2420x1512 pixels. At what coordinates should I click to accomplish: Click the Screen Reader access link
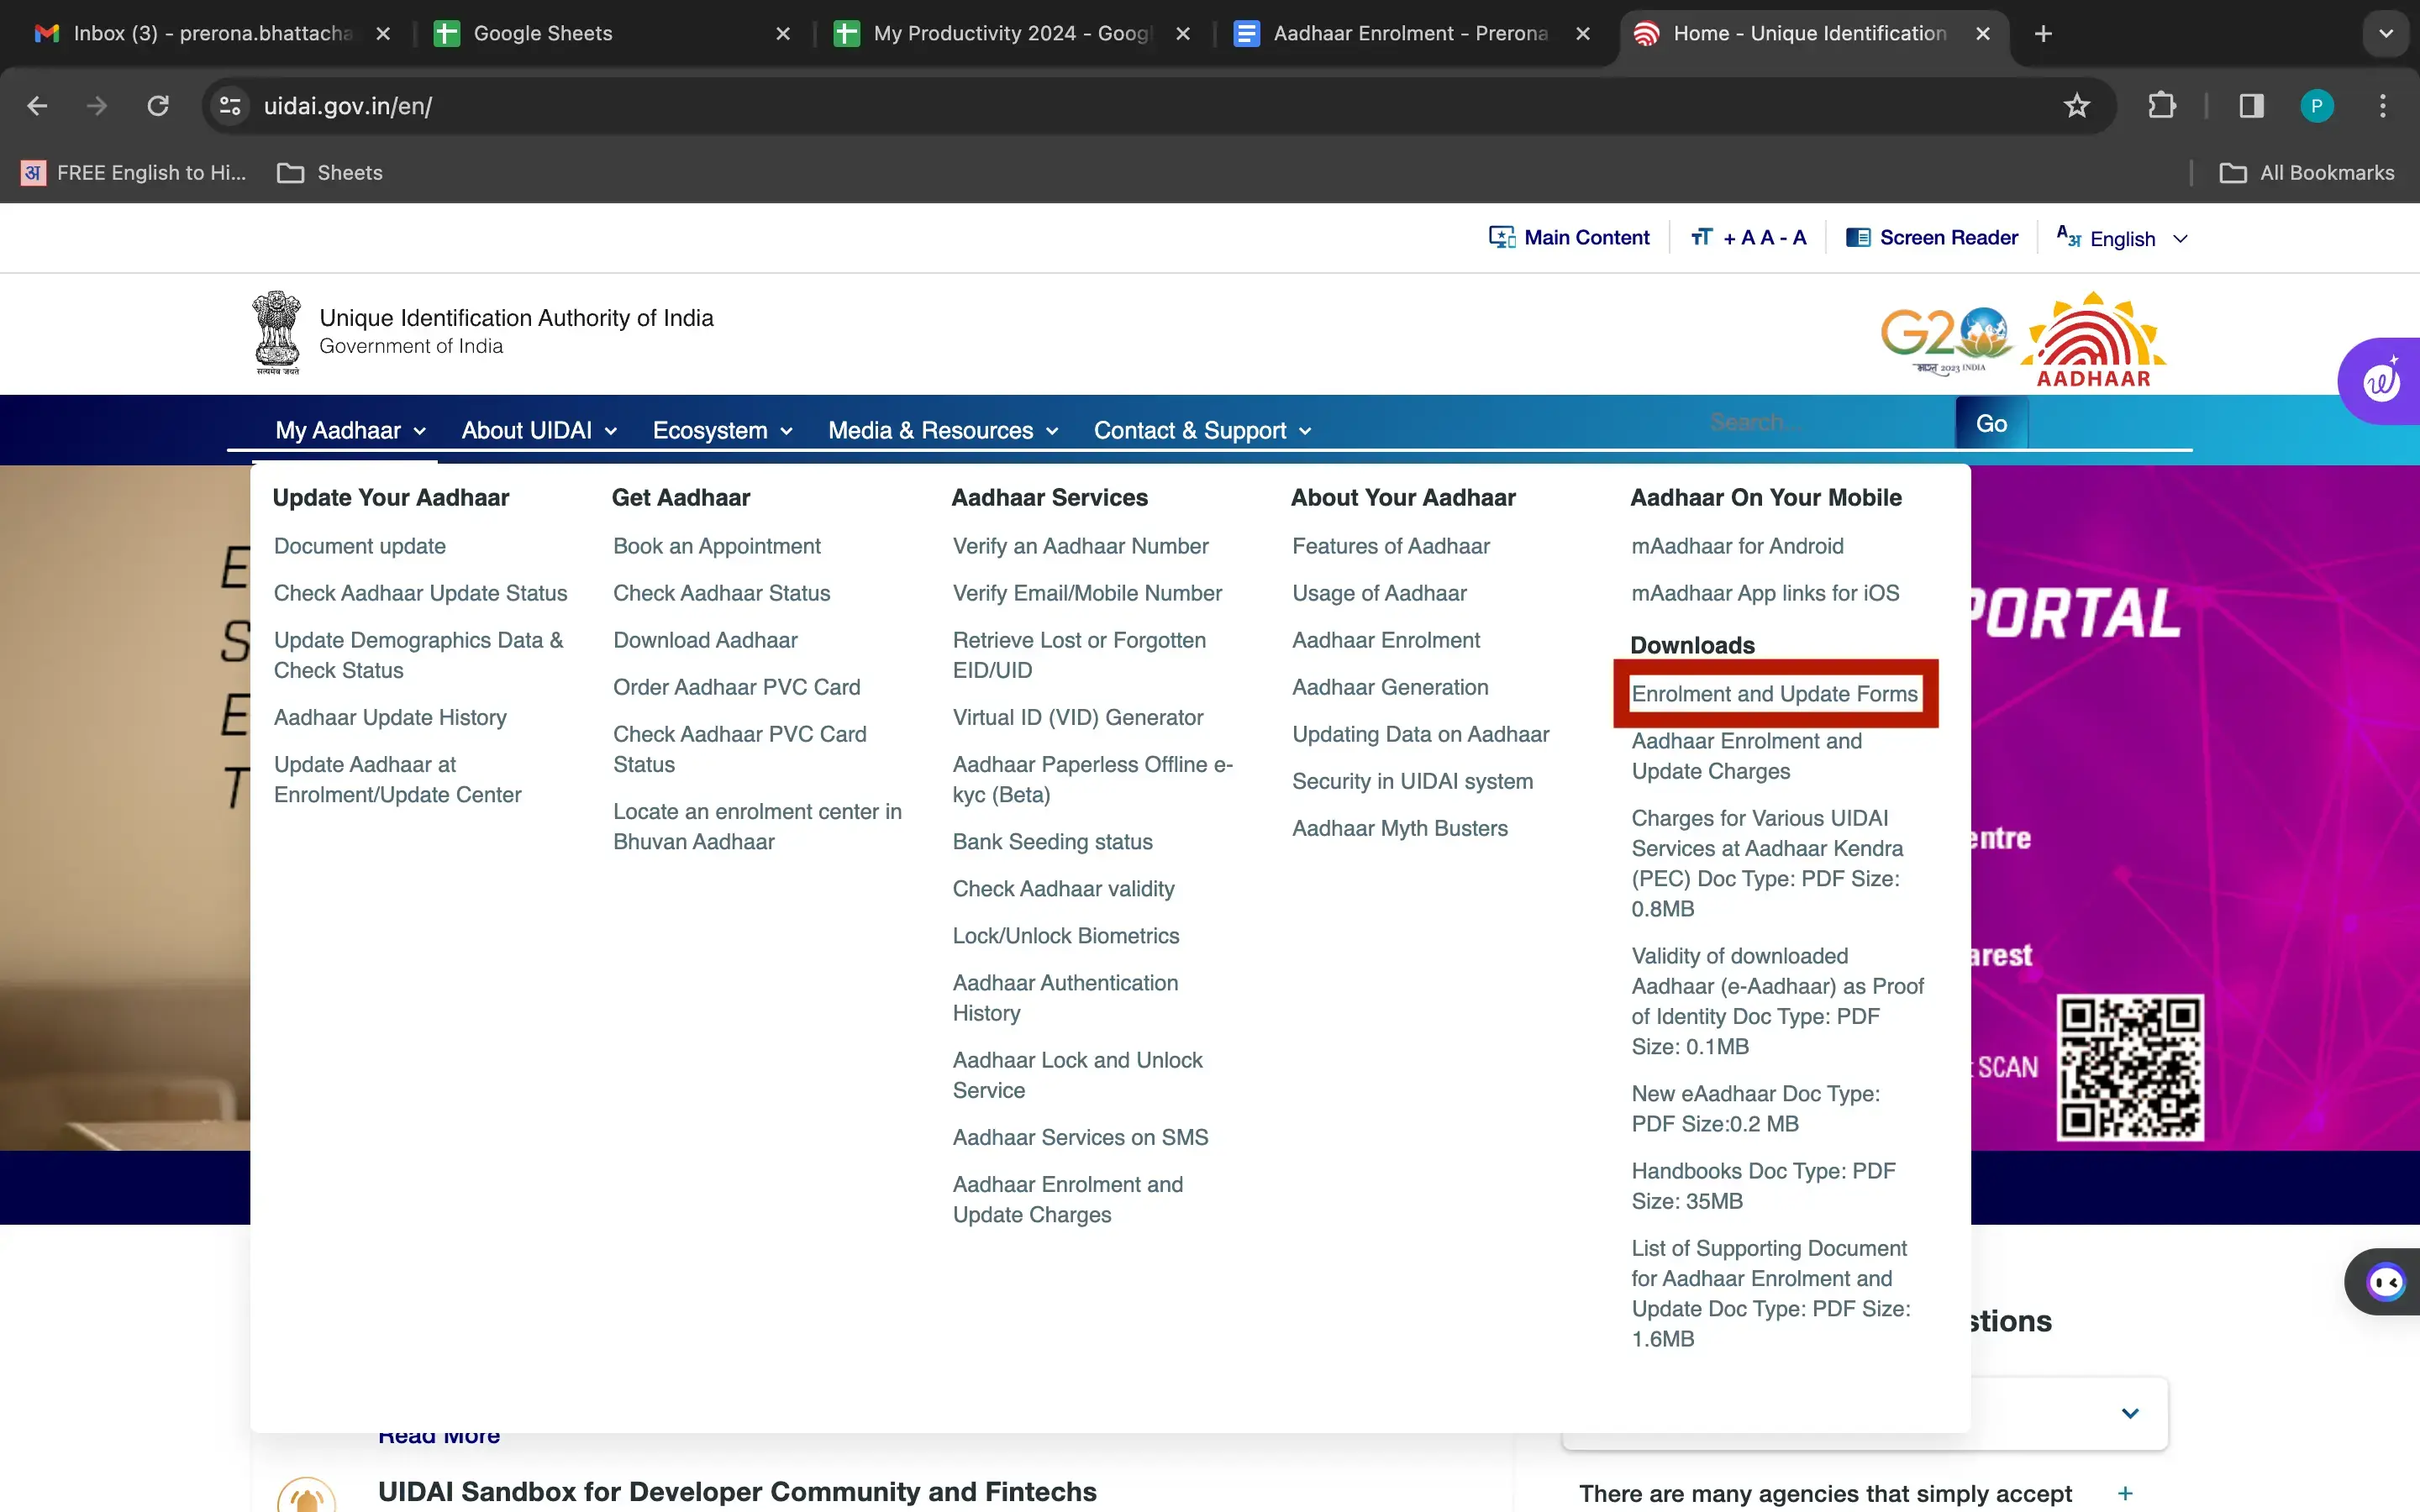click(1932, 238)
